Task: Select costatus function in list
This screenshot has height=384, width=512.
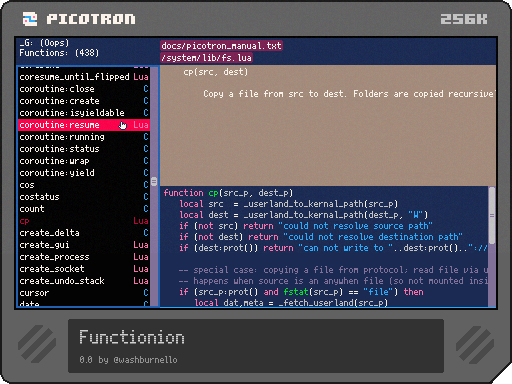Action: coord(84,197)
